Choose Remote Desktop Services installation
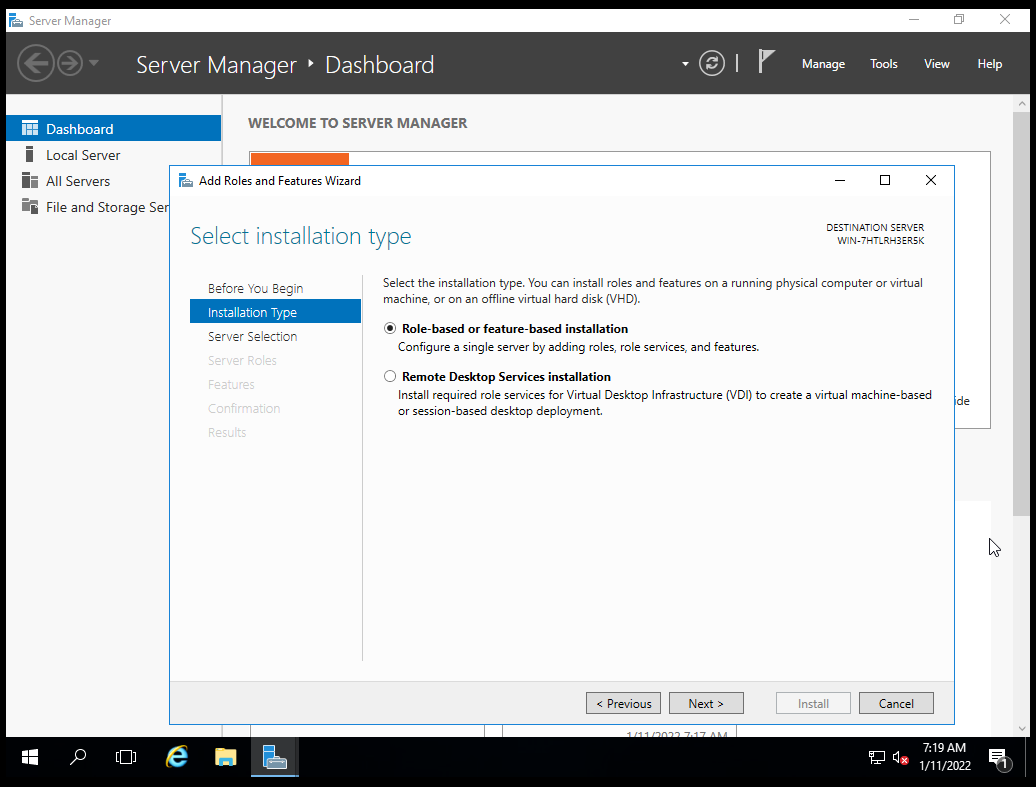This screenshot has height=787, width=1036. coord(390,376)
